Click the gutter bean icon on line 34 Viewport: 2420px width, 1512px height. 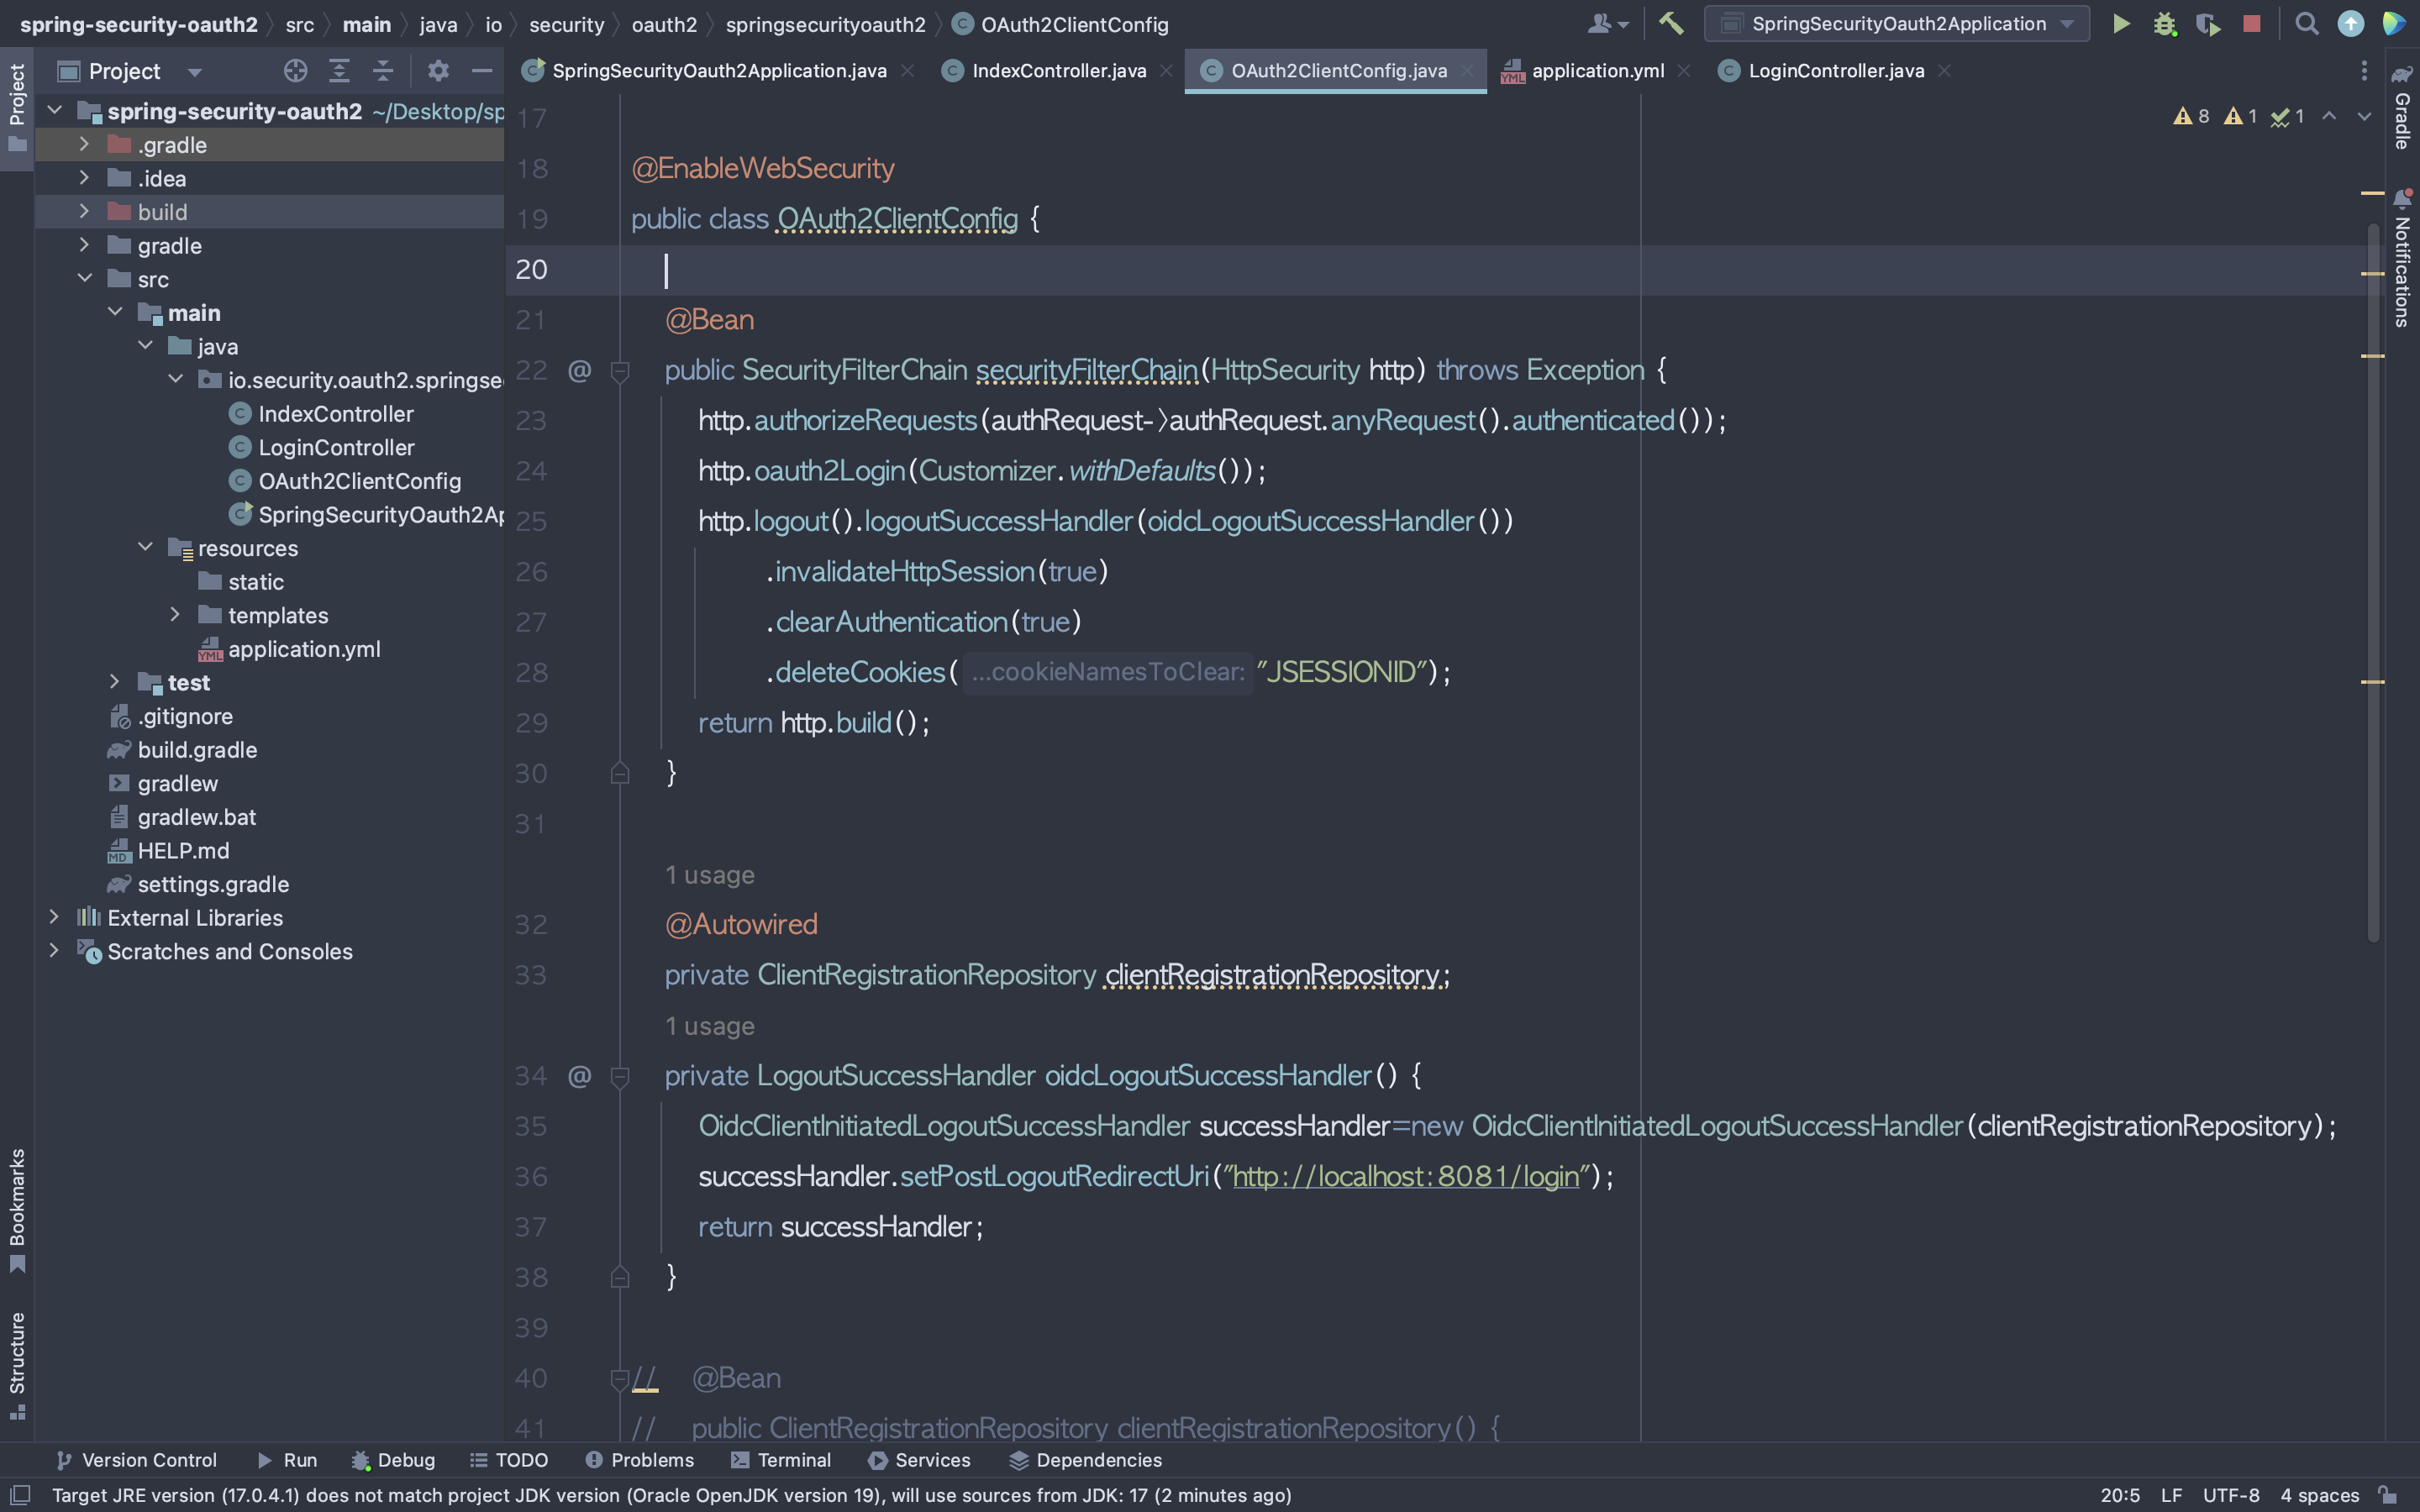pyautogui.click(x=580, y=1076)
